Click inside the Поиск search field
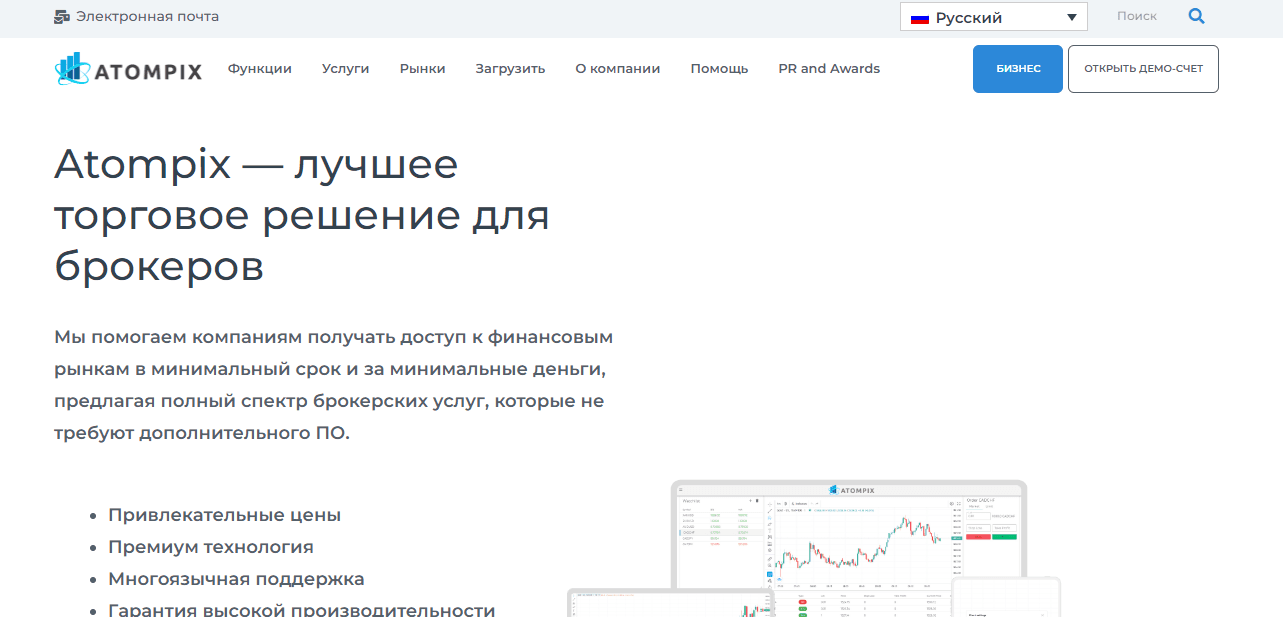 [1137, 16]
